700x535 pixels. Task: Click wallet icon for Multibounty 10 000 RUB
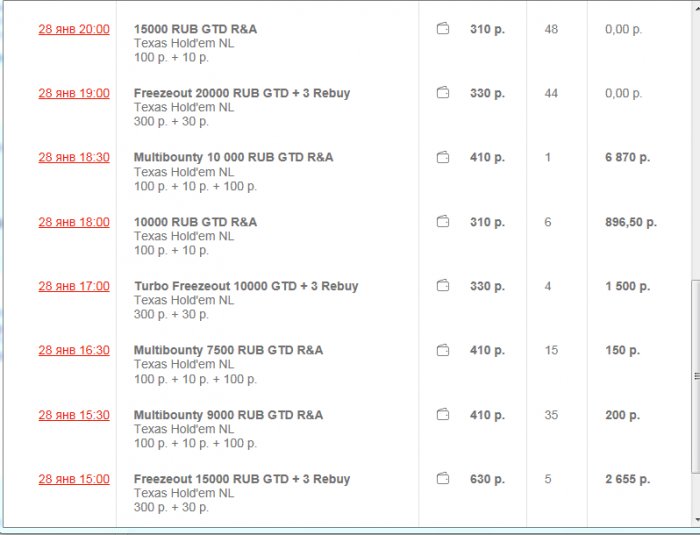(443, 157)
